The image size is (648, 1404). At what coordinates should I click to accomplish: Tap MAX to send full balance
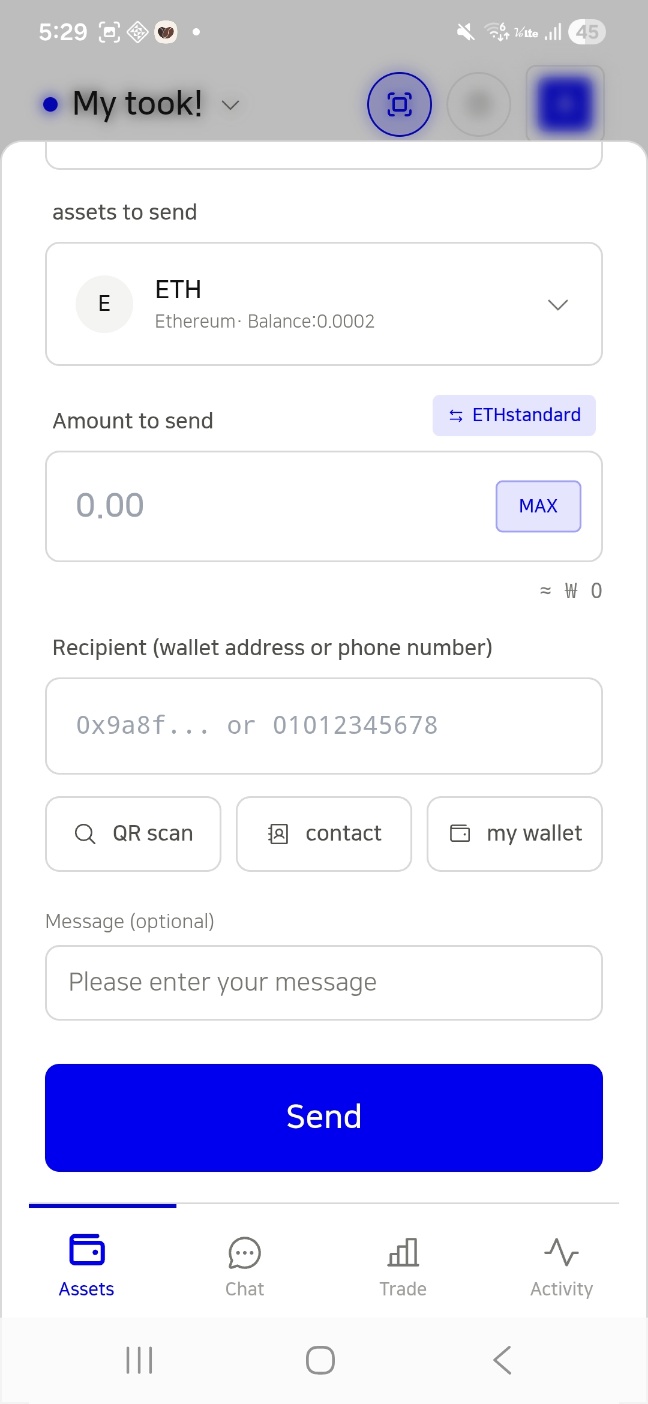tap(538, 506)
